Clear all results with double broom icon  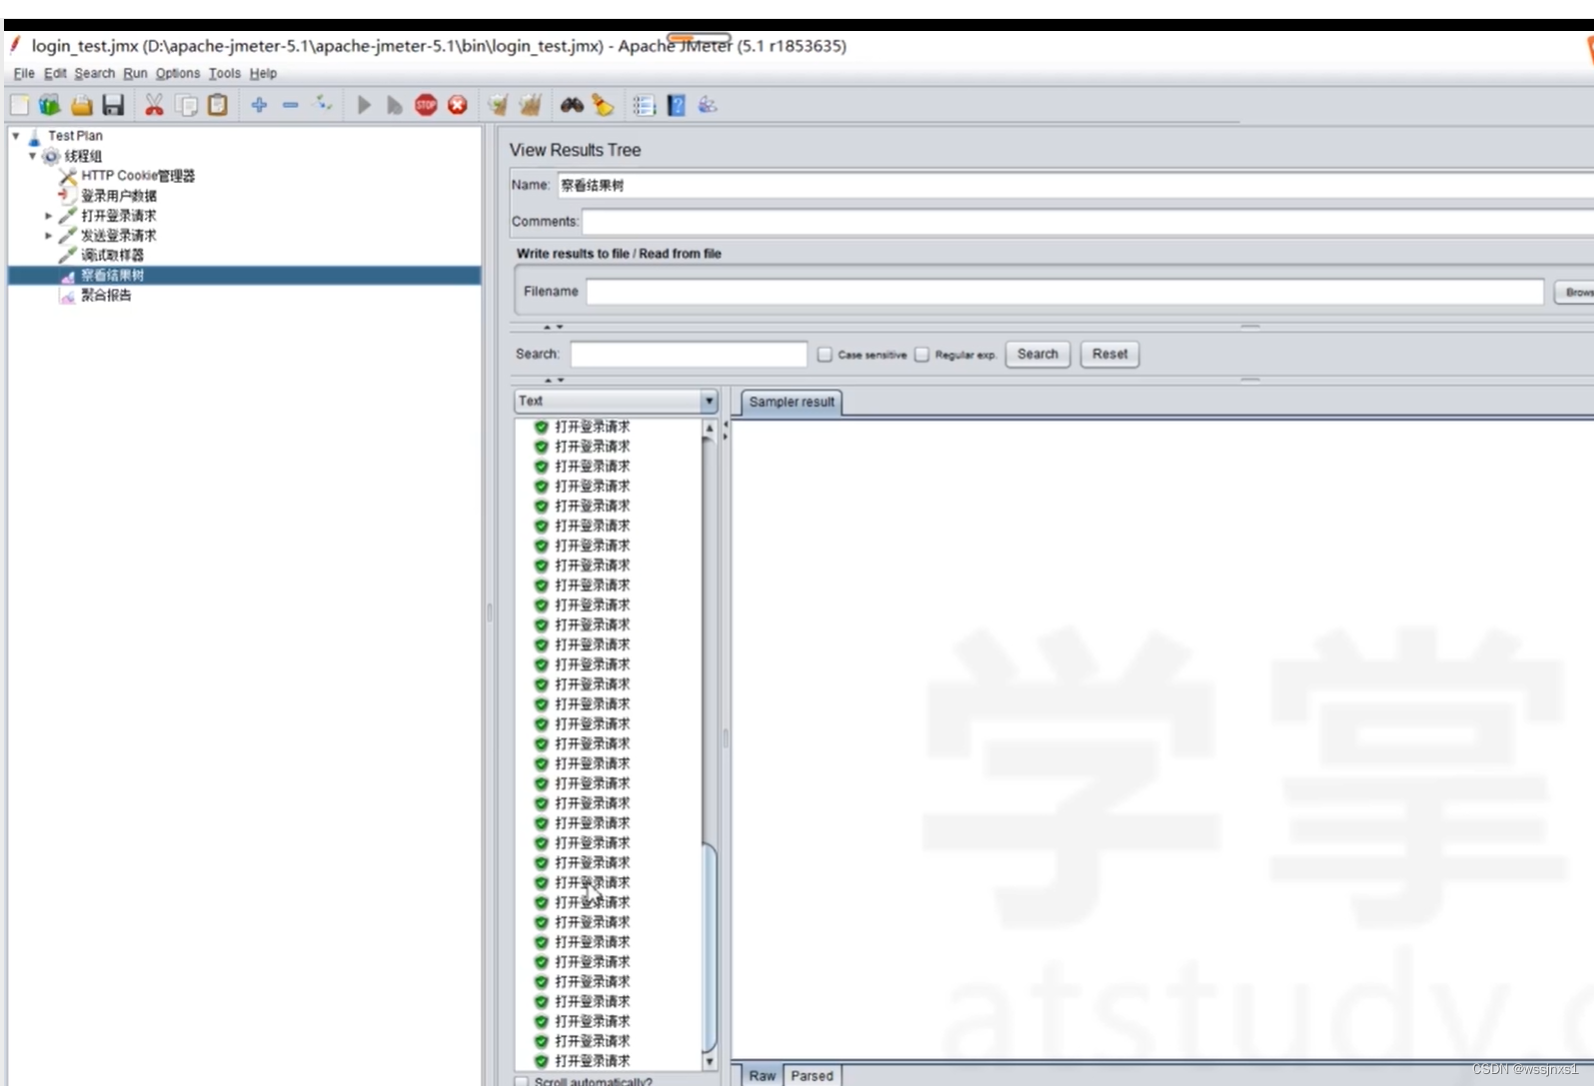pyautogui.click(x=530, y=105)
